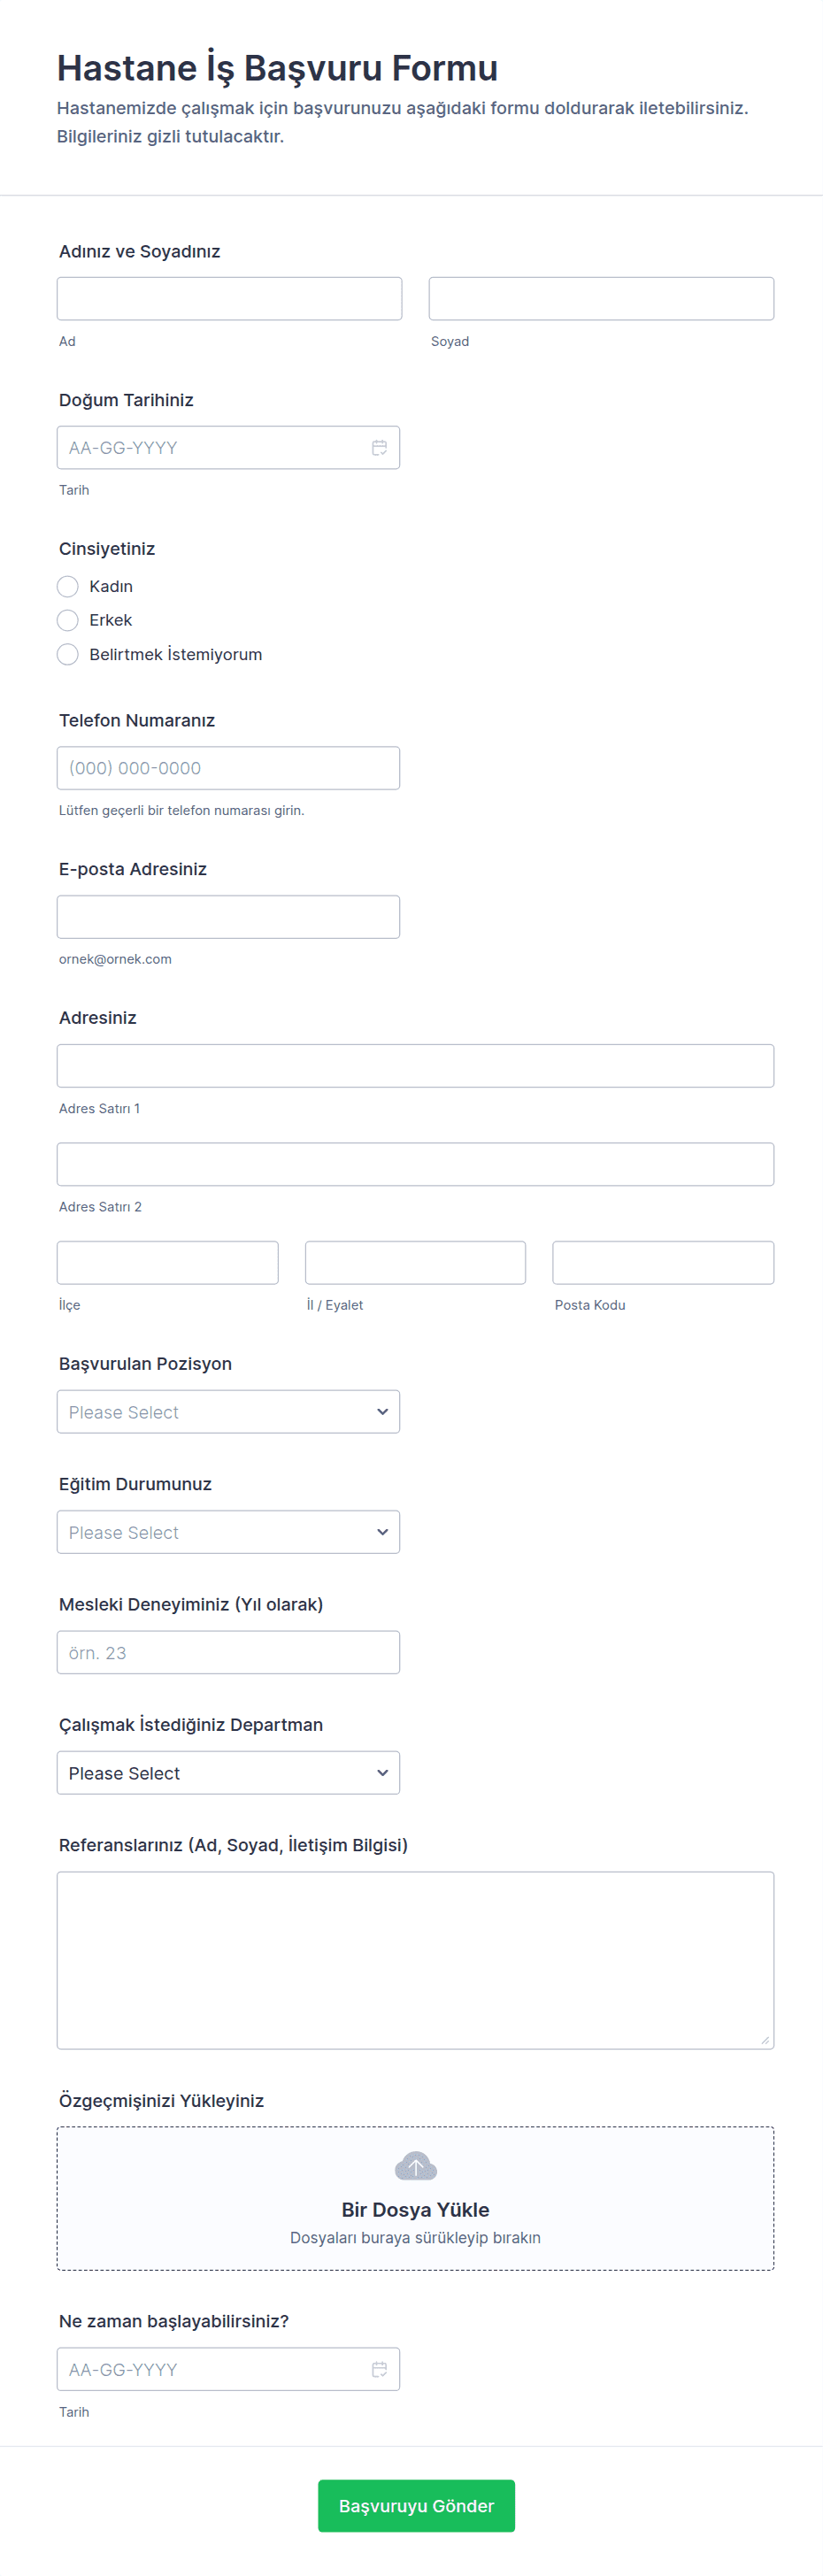Focus the Mesleki Deneyiminiz years field
This screenshot has width=823, height=2576.
click(228, 1653)
